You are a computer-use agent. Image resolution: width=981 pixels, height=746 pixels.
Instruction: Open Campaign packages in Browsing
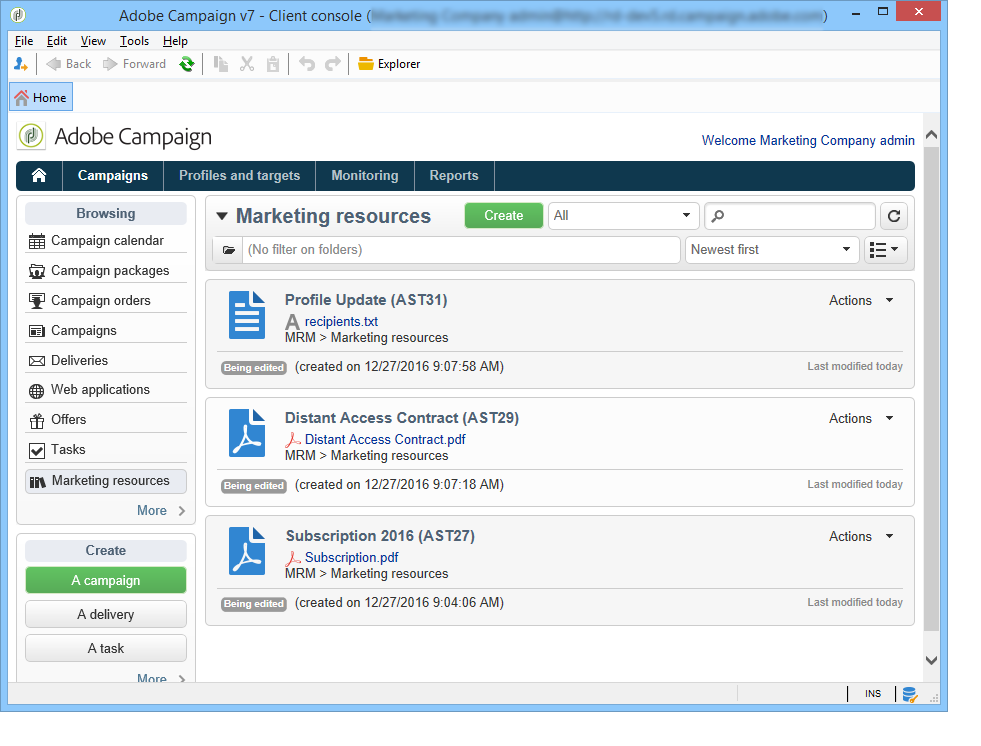click(106, 271)
